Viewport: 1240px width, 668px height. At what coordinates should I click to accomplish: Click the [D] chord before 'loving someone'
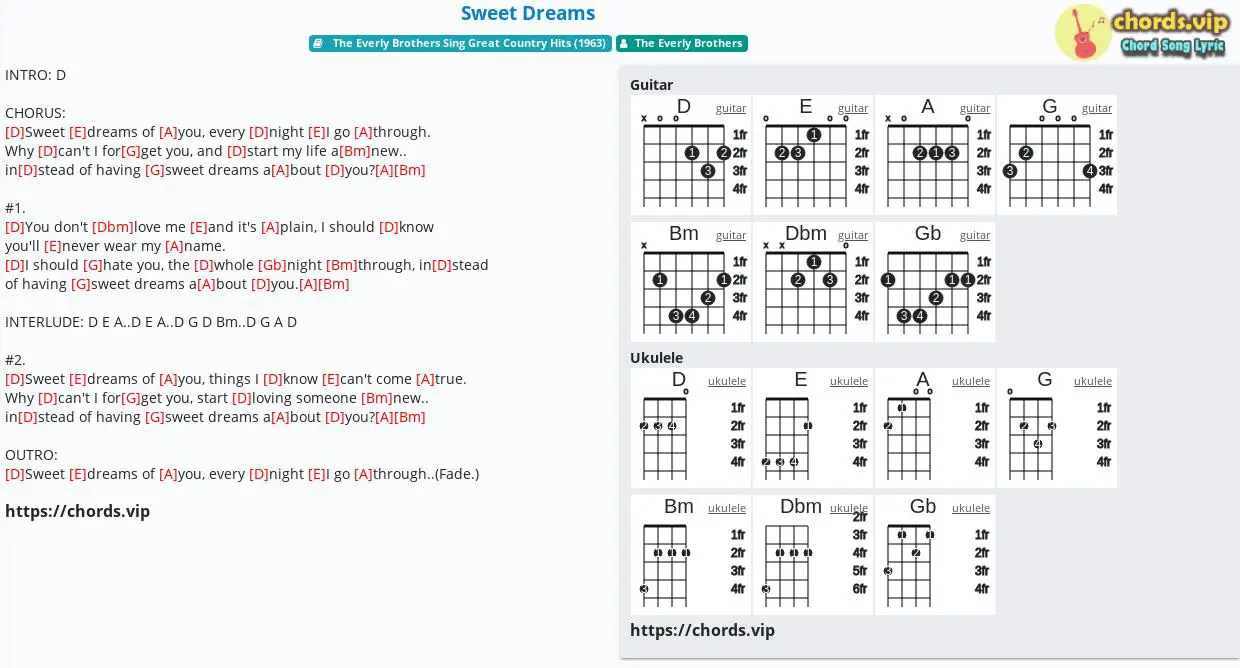point(242,398)
